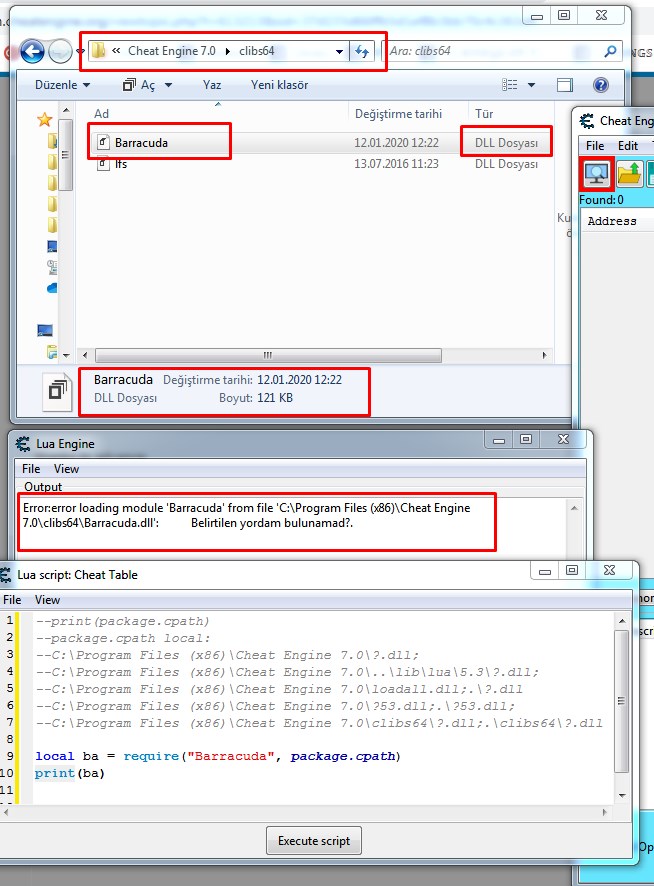Click the horizontal scrollbar in the file list
Image resolution: width=654 pixels, height=886 pixels.
tap(268, 355)
